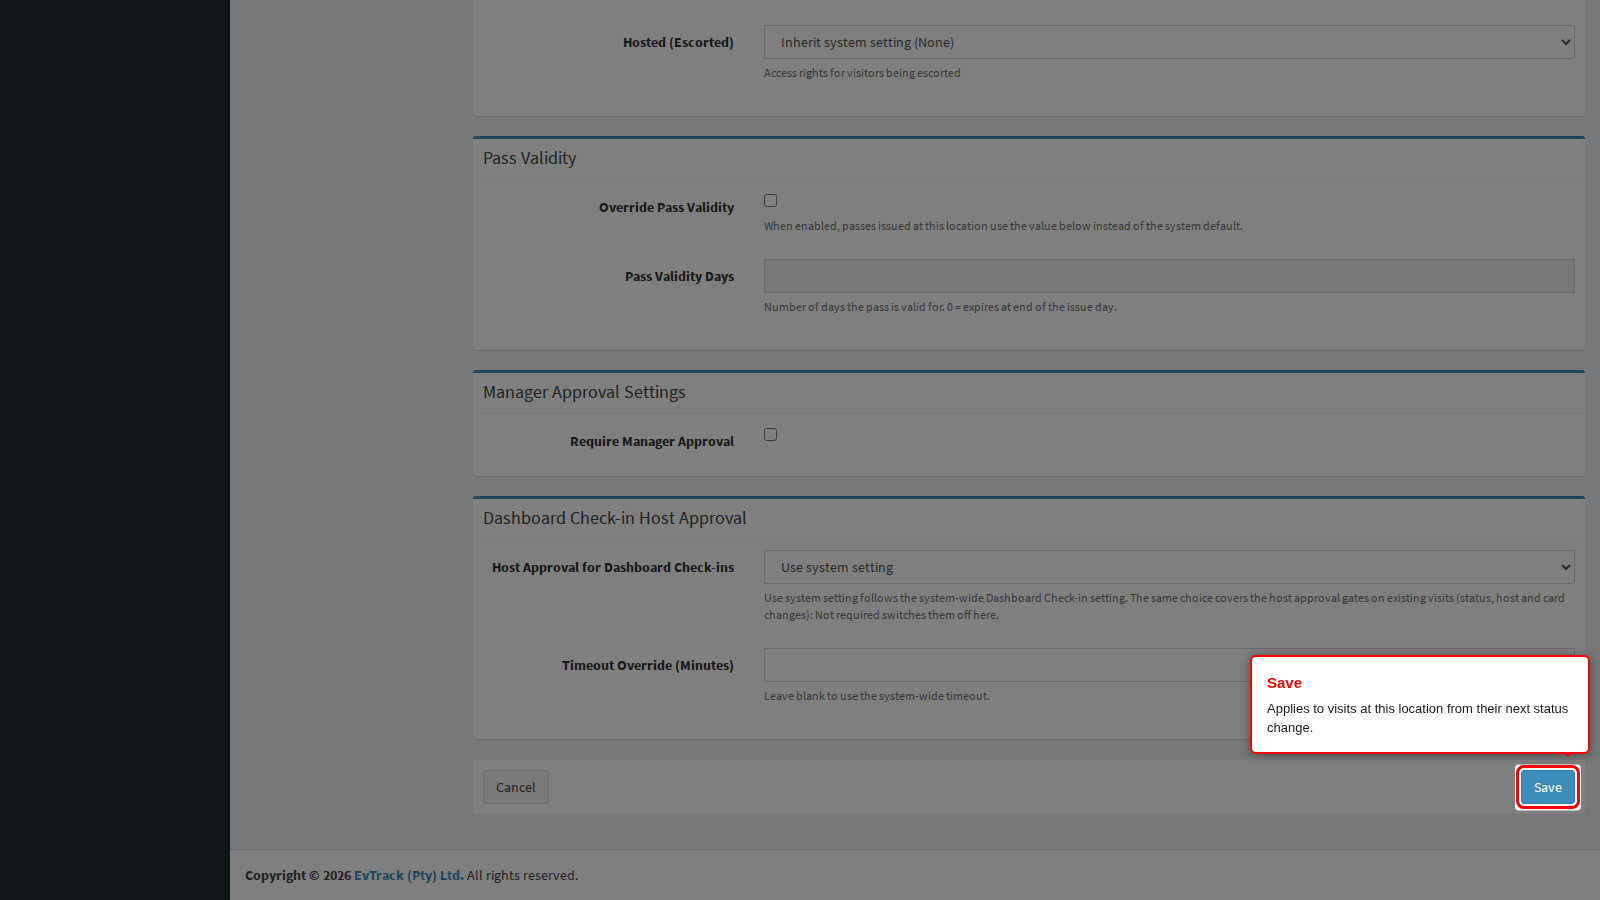Click the 'Number of days the pass is valid' hint
Image resolution: width=1600 pixels, height=900 pixels.
coord(940,307)
